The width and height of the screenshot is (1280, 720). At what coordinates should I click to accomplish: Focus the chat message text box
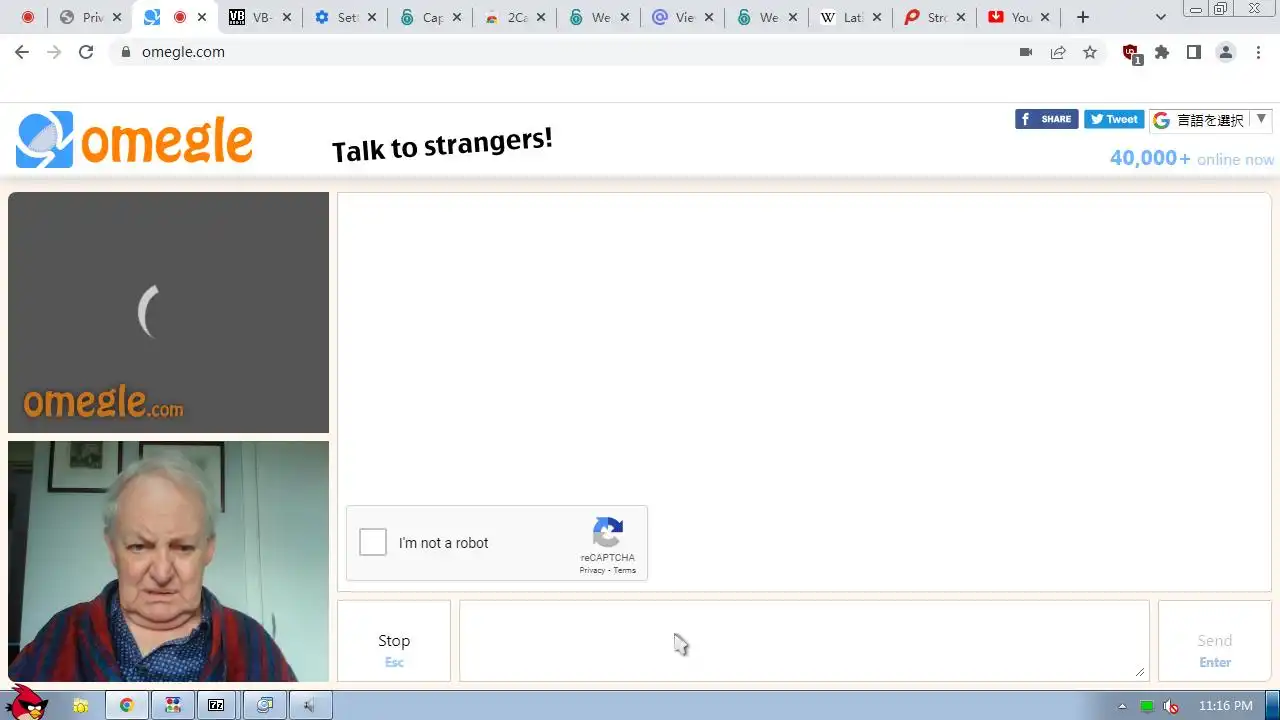point(804,641)
